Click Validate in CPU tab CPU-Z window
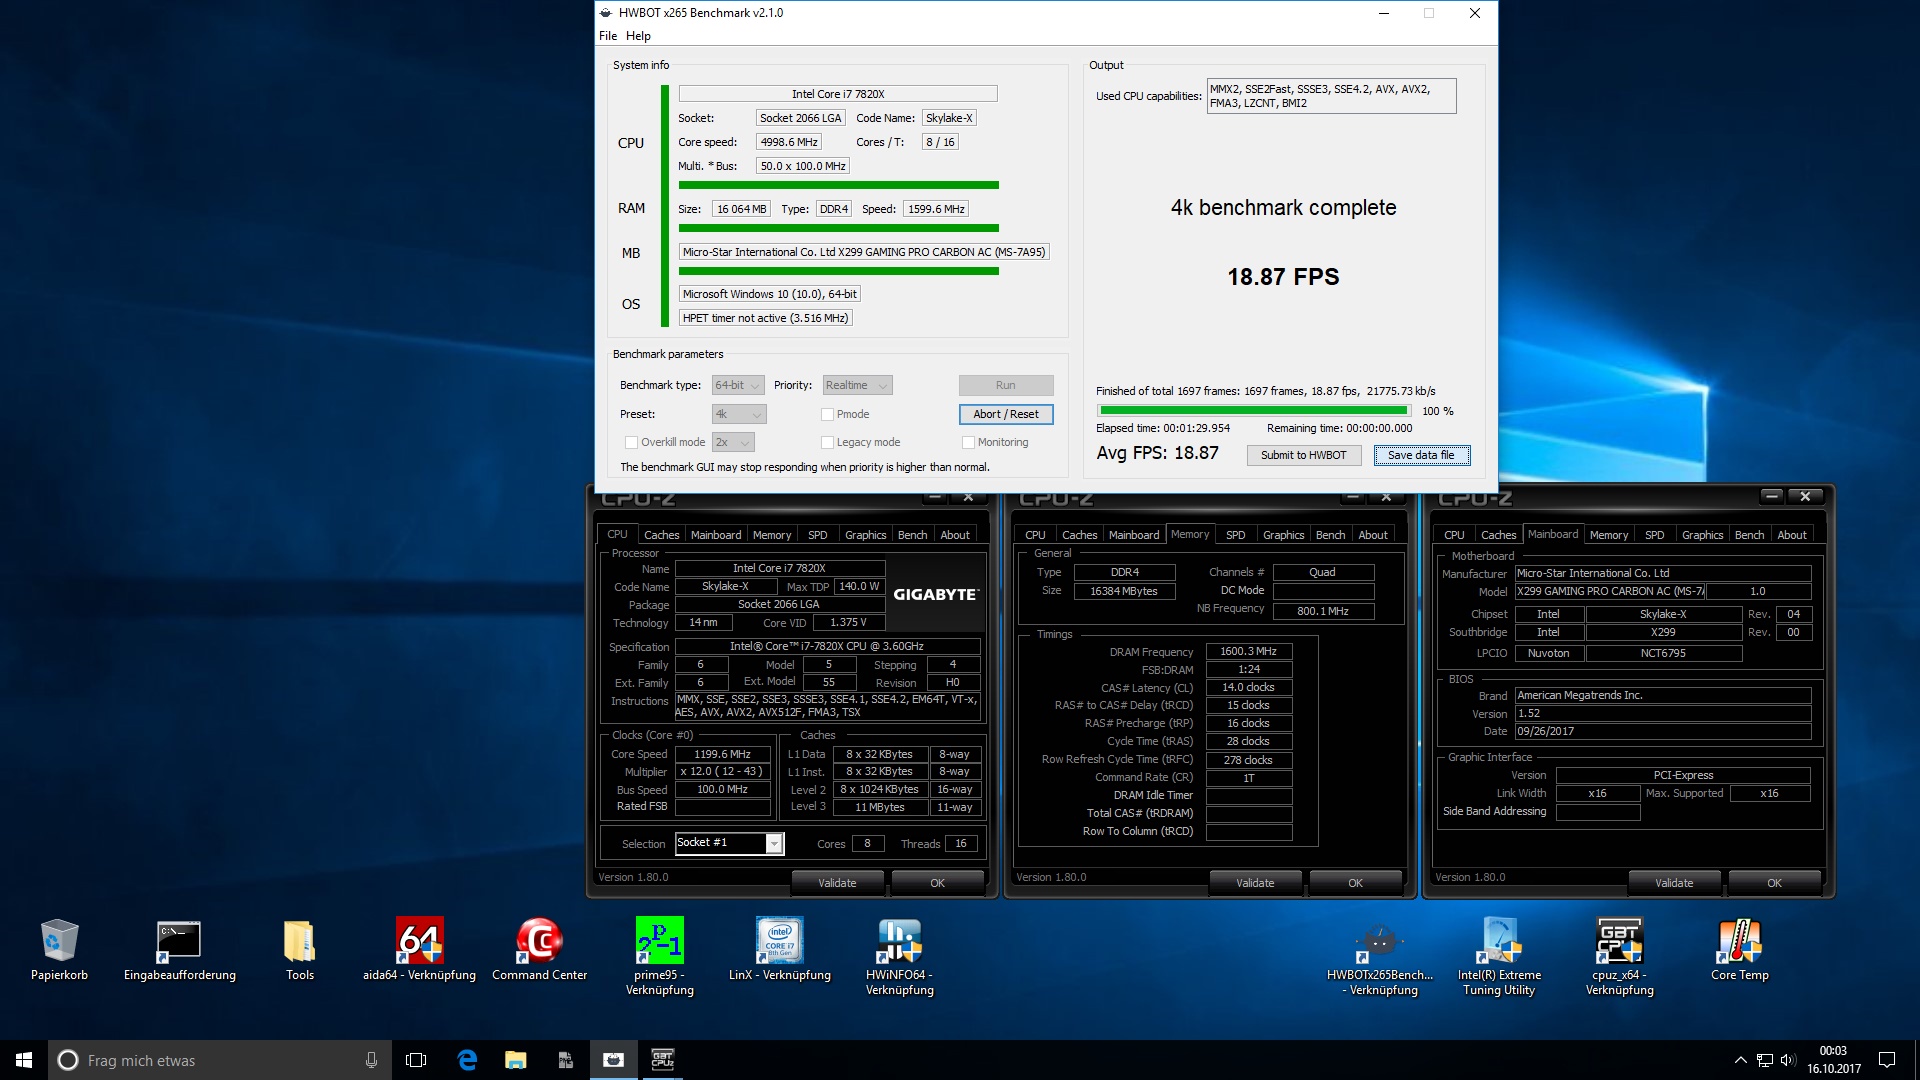 coord(837,883)
